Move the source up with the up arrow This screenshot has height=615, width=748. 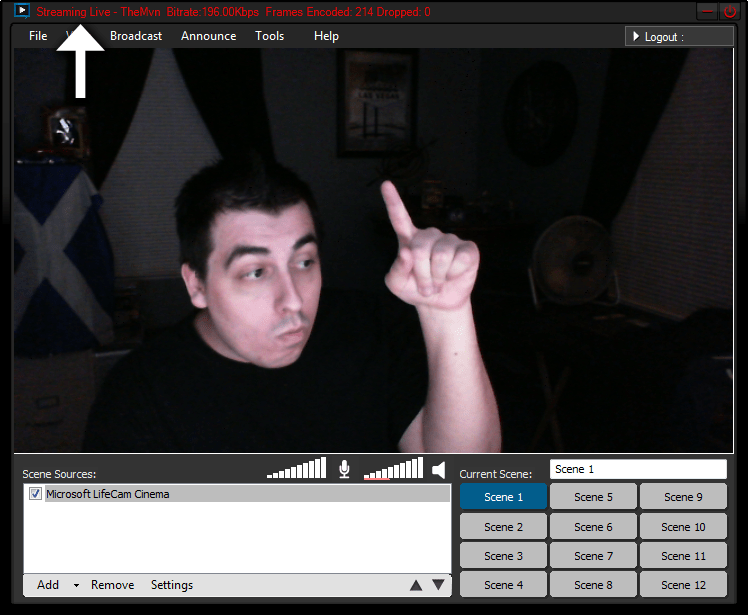tap(416, 585)
